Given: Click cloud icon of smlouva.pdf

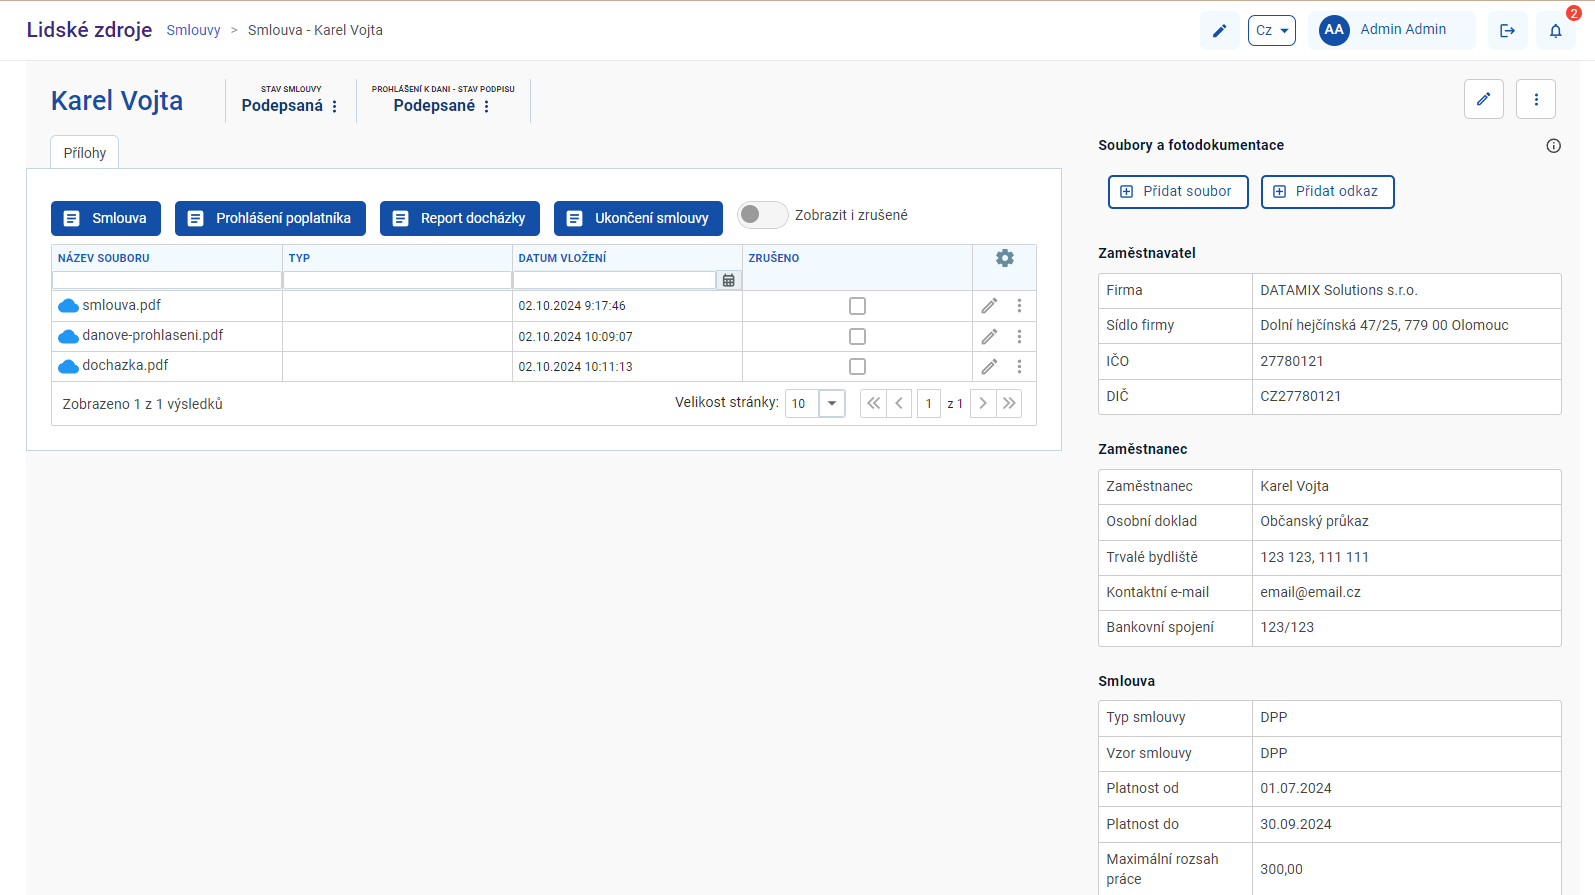Looking at the screenshot, I should point(68,306).
